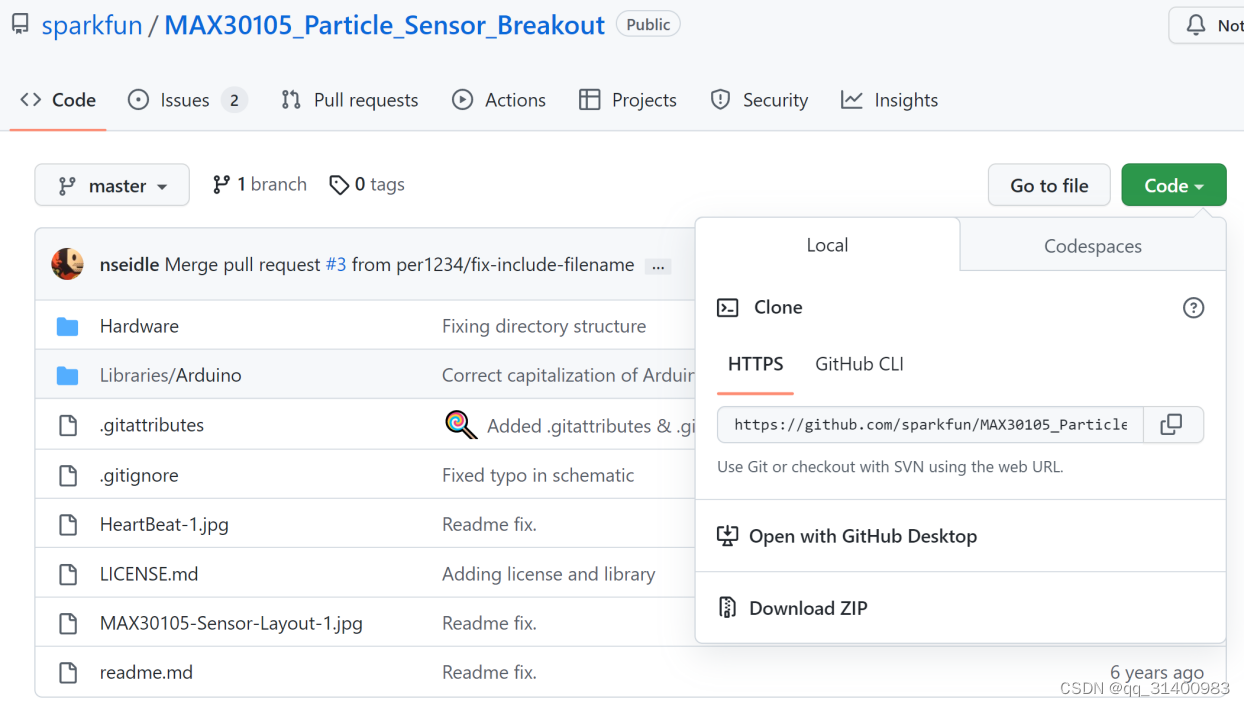Switch to the Code tab

pos(58,100)
